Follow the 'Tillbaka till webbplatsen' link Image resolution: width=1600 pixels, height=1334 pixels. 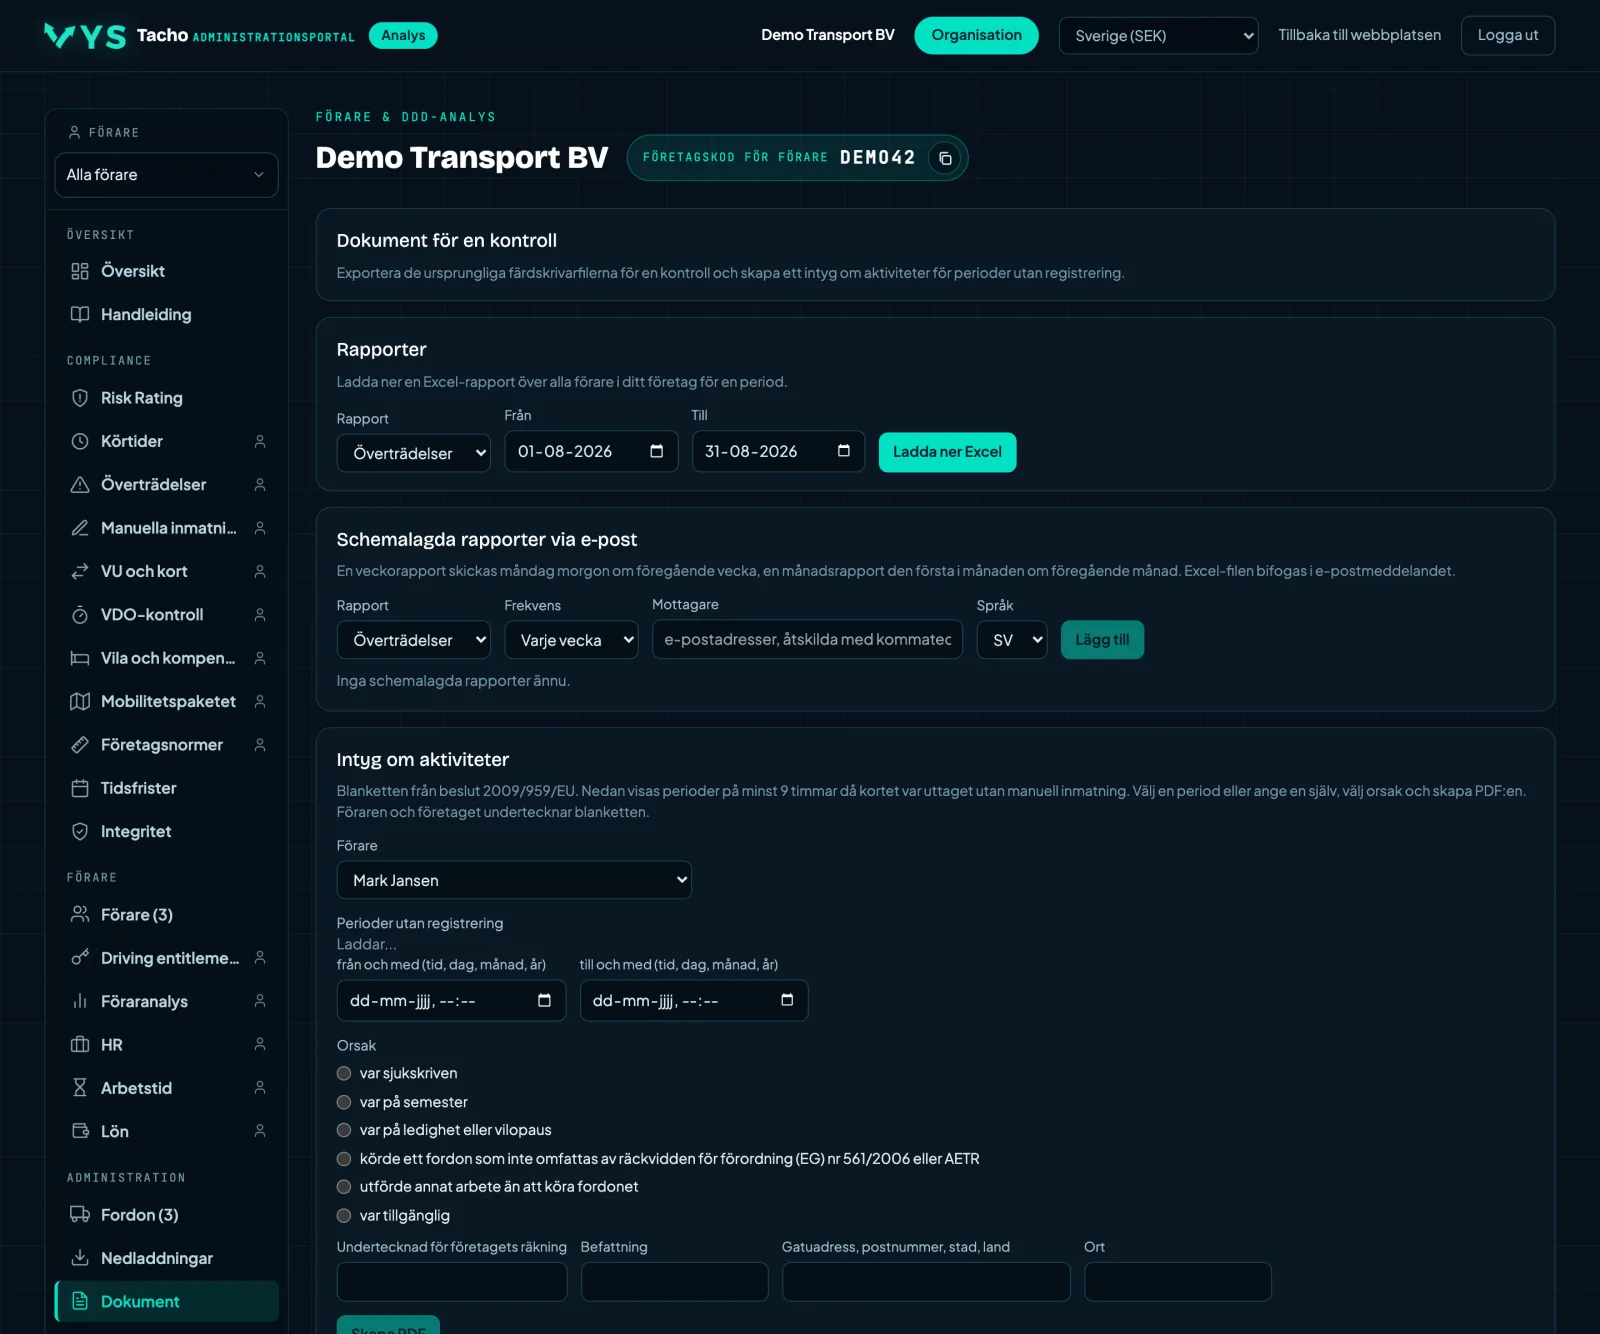click(x=1360, y=35)
